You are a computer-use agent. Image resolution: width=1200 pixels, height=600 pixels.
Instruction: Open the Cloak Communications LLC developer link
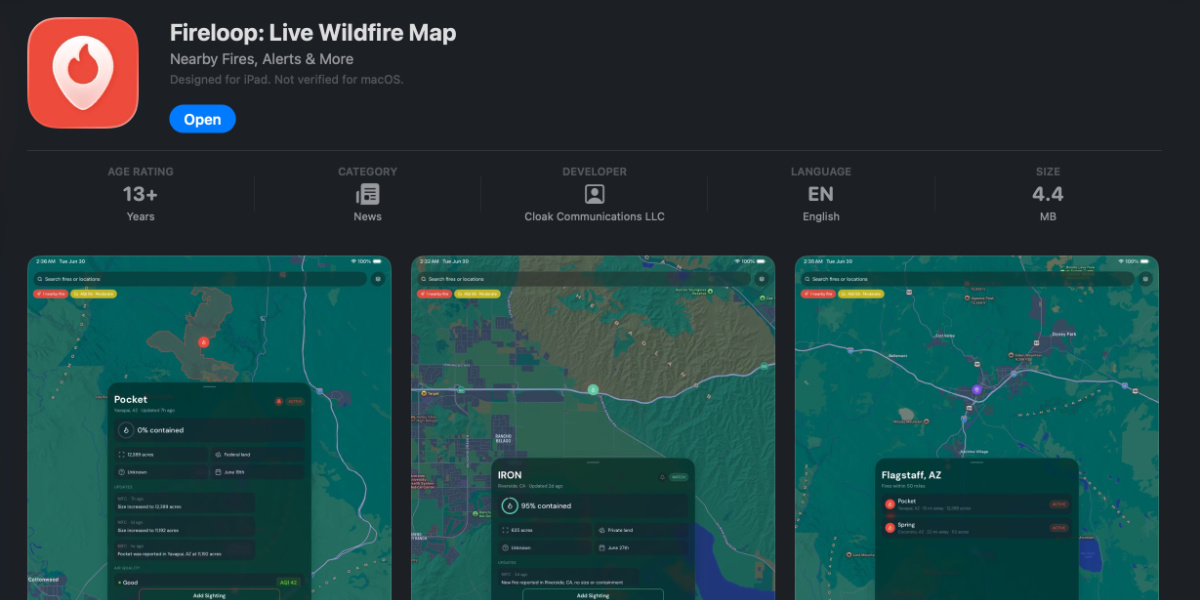[595, 217]
